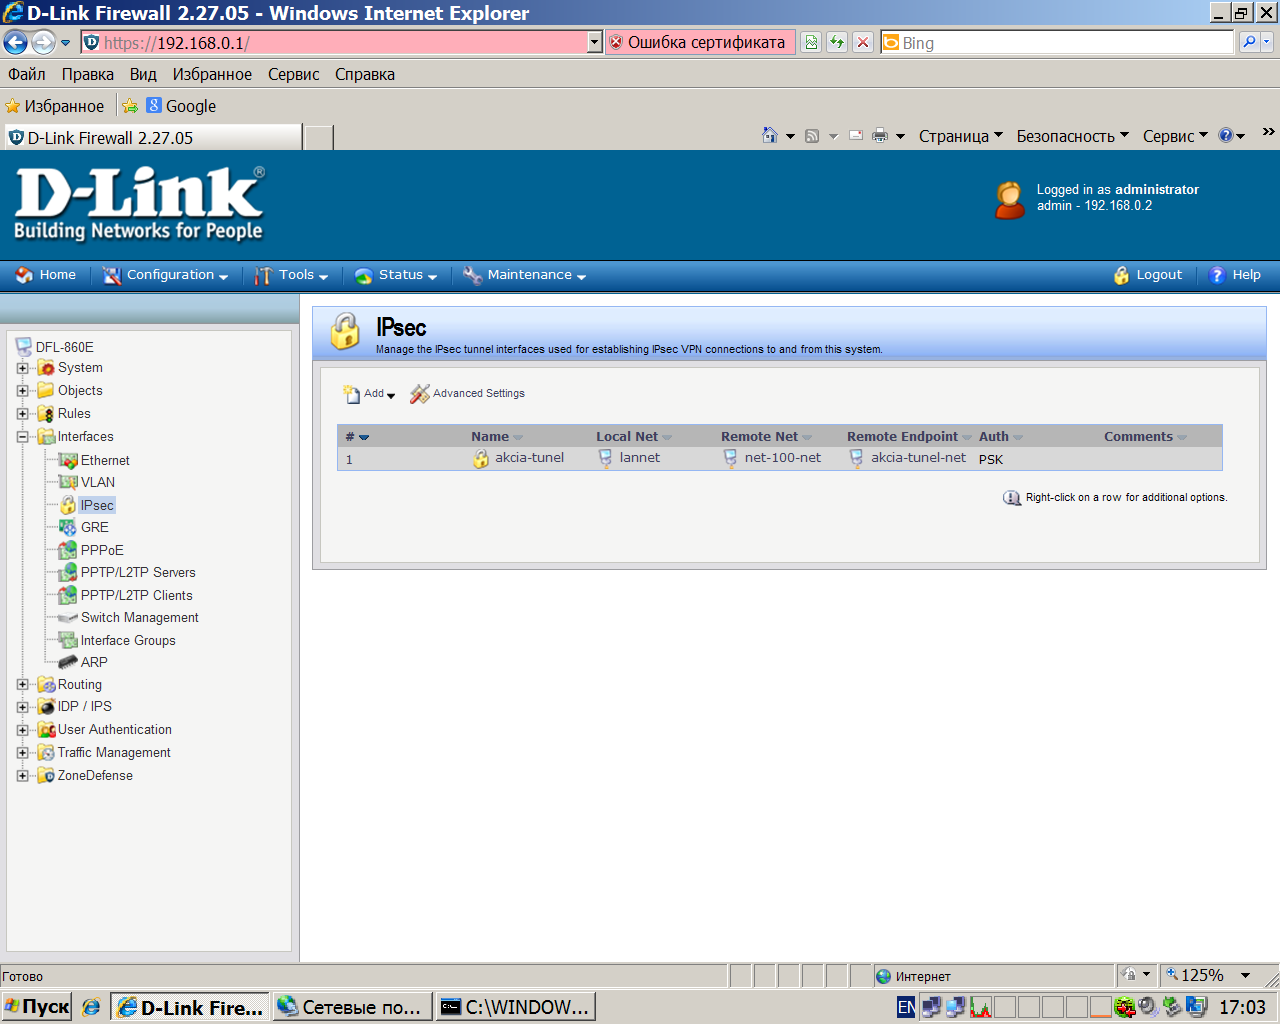Click the EN language indicator in tray

[x=906, y=1007]
